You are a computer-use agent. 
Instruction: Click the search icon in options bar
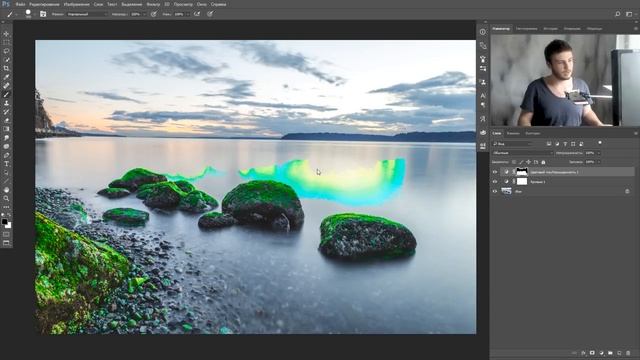click(x=618, y=14)
